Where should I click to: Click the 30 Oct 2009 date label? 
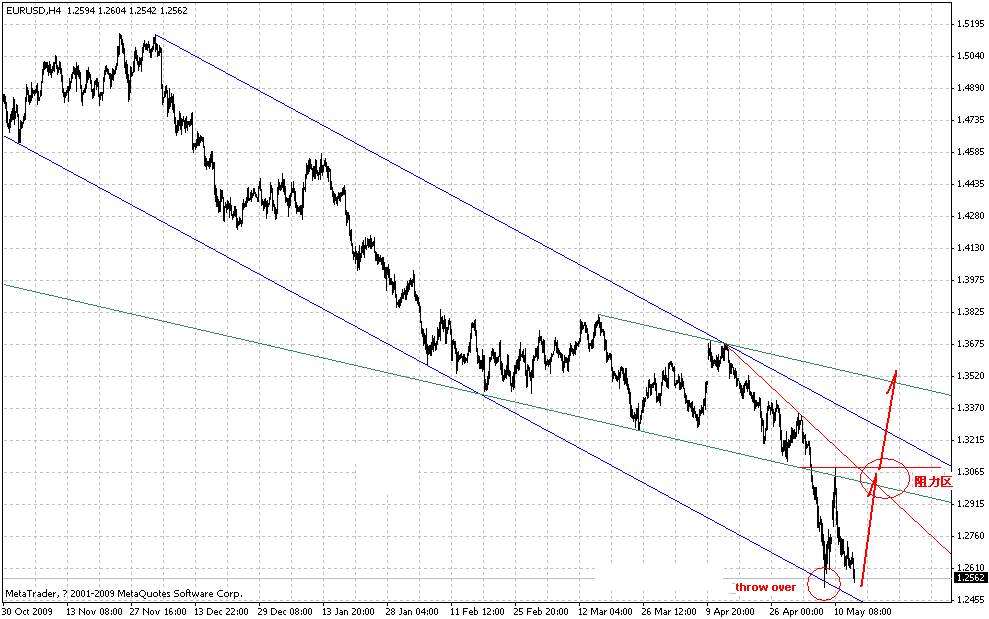[x=27, y=611]
